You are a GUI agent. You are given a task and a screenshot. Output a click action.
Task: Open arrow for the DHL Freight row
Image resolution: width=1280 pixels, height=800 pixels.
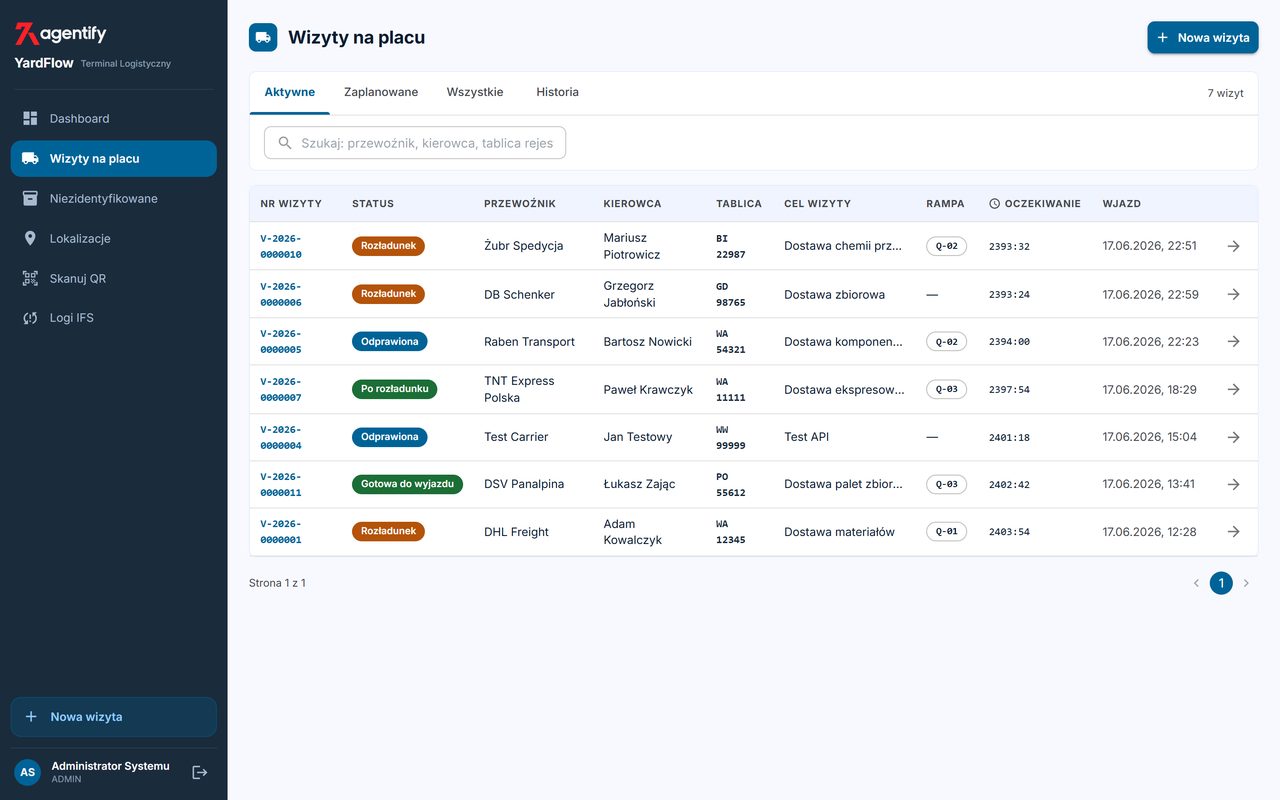pos(1234,532)
